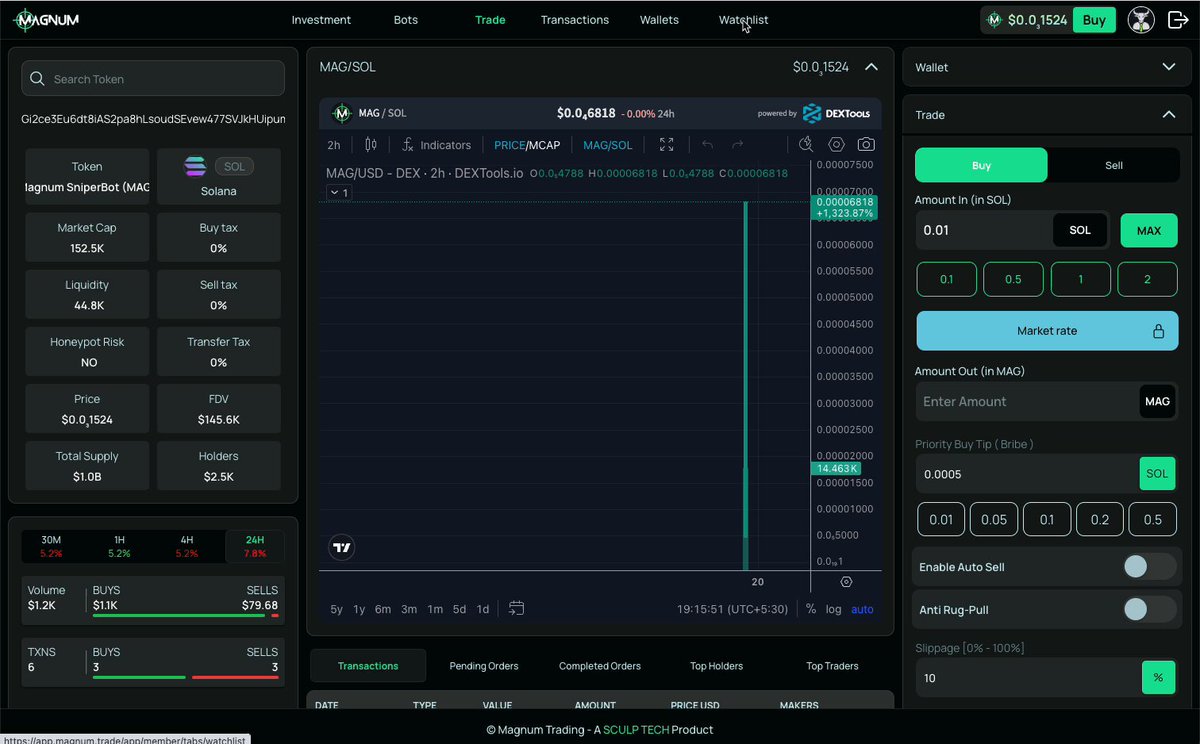This screenshot has width=1200, height=744.
Task: Toggle log scale on the chart
Action: (833, 609)
